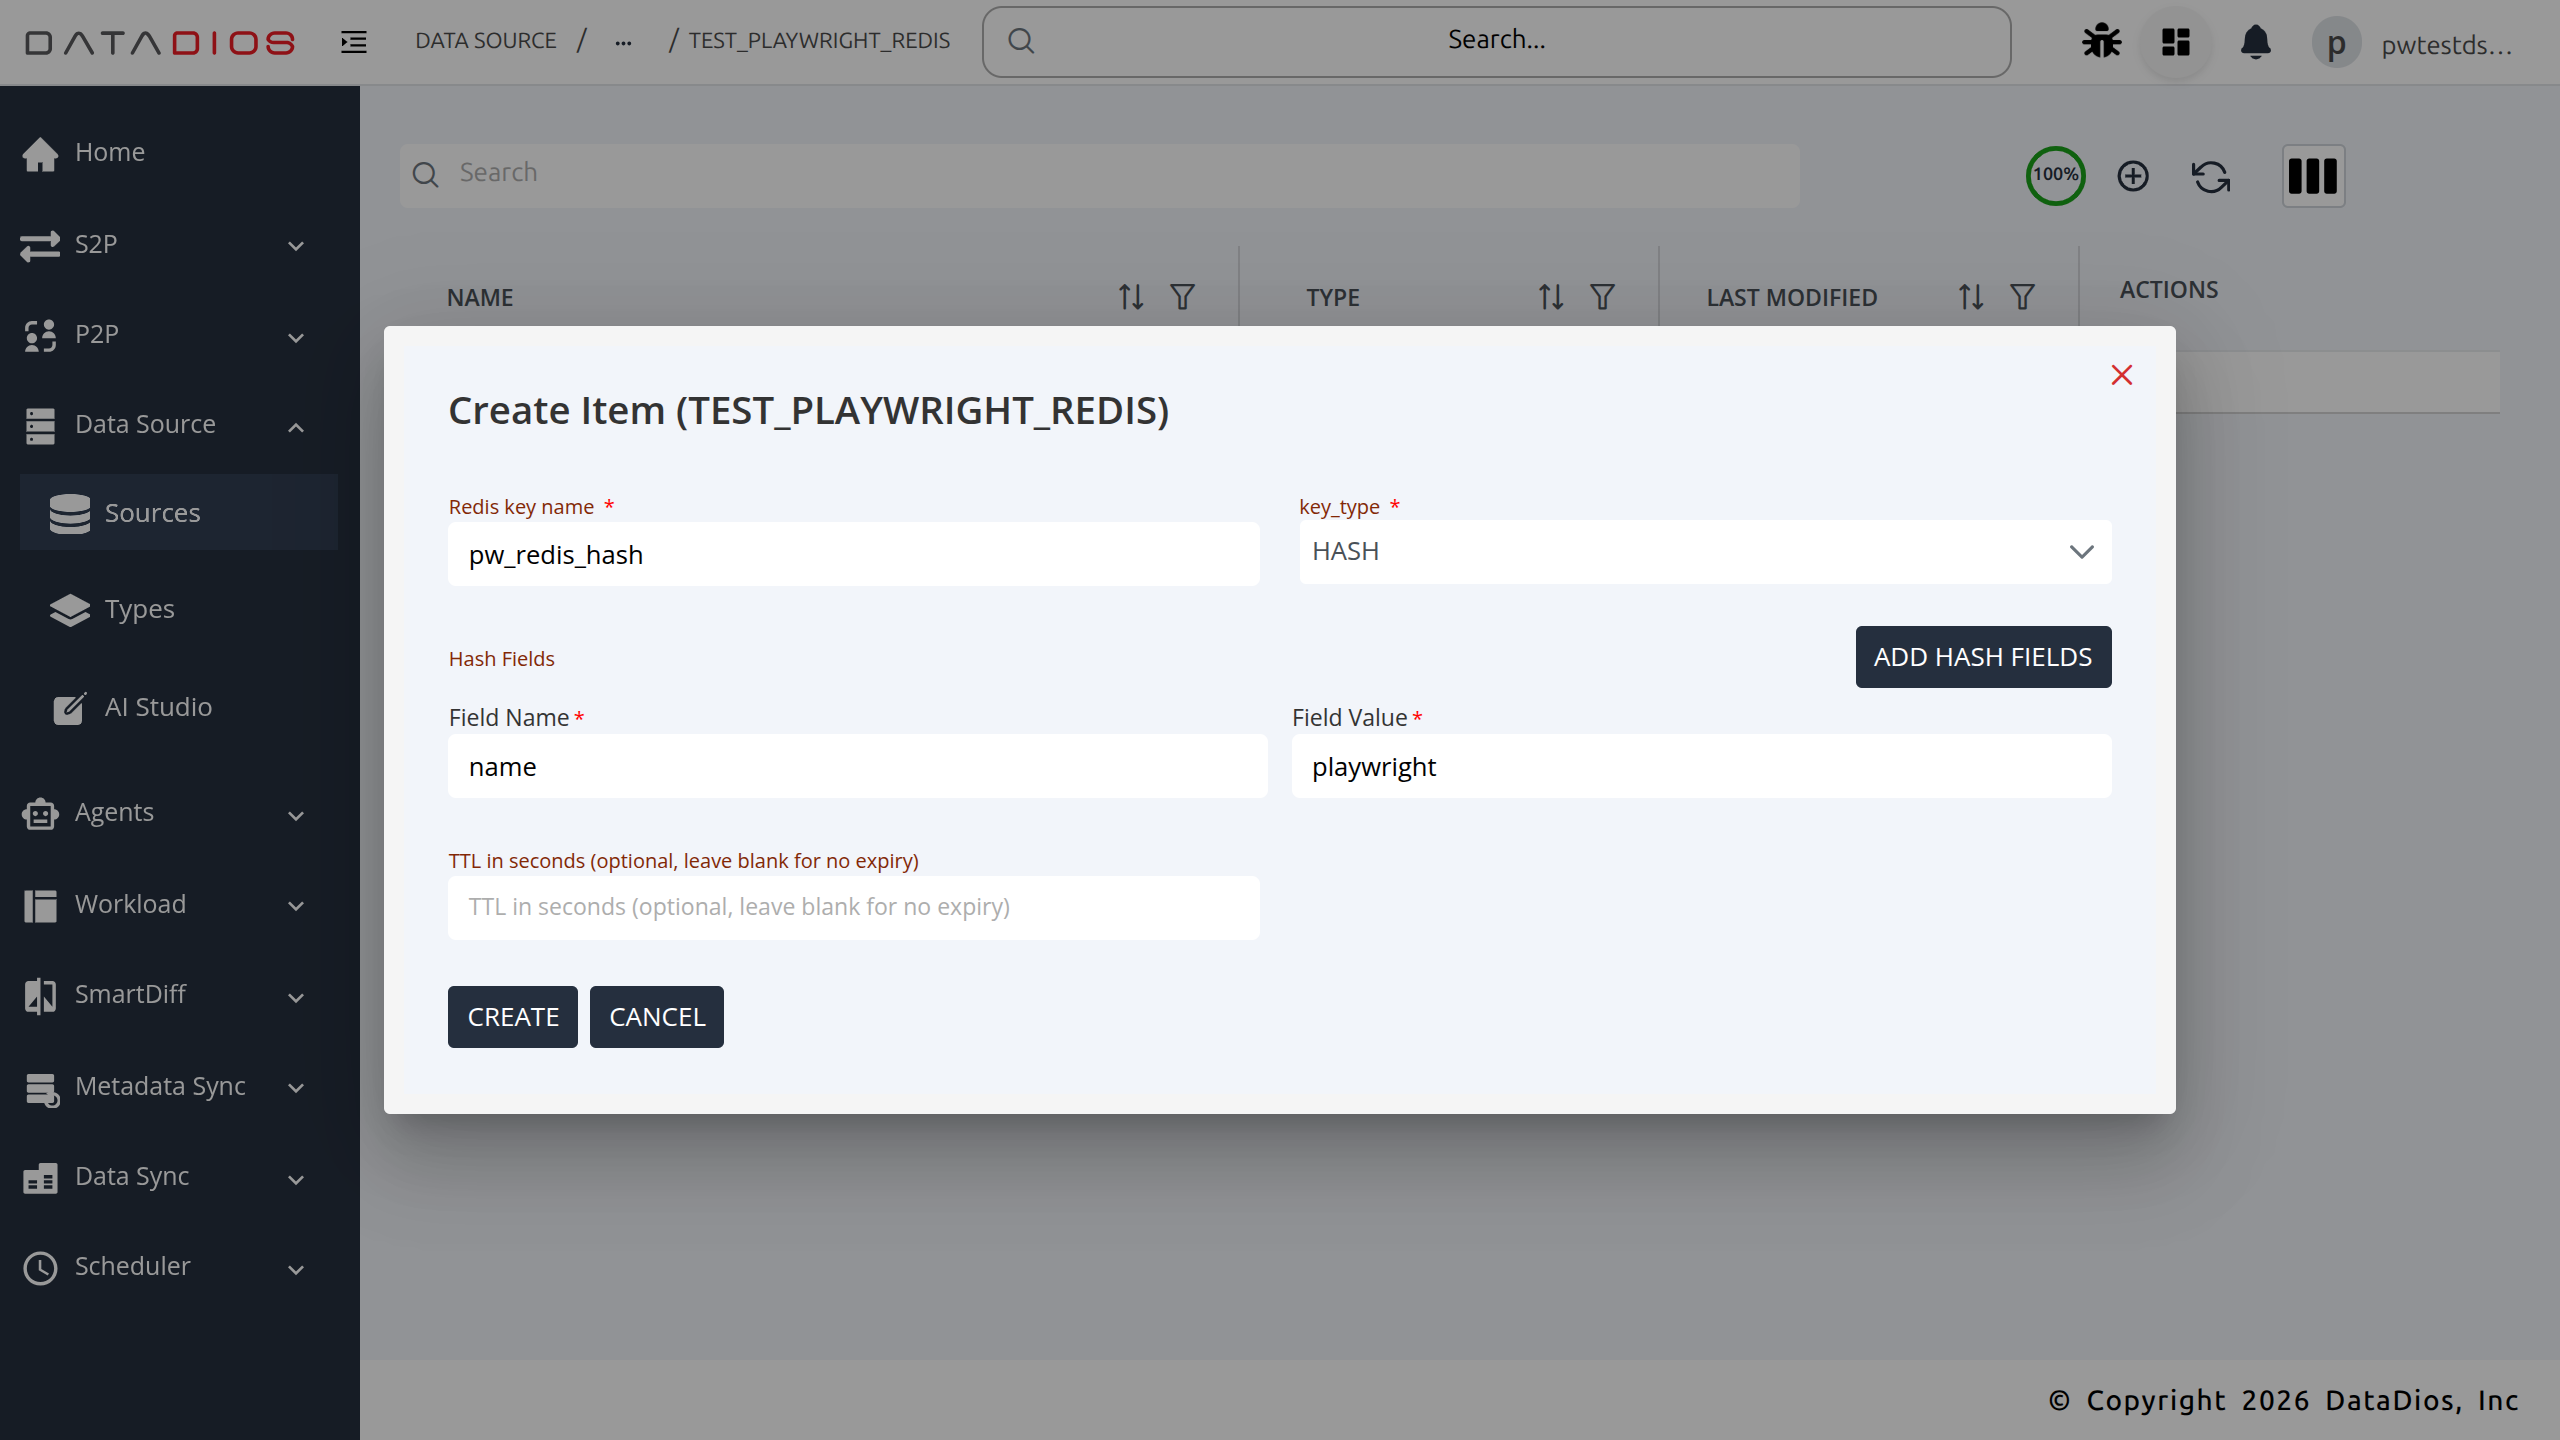Navigate to DATA SOURCE breadcrumb
2560x1440 pixels.
coord(486,40)
